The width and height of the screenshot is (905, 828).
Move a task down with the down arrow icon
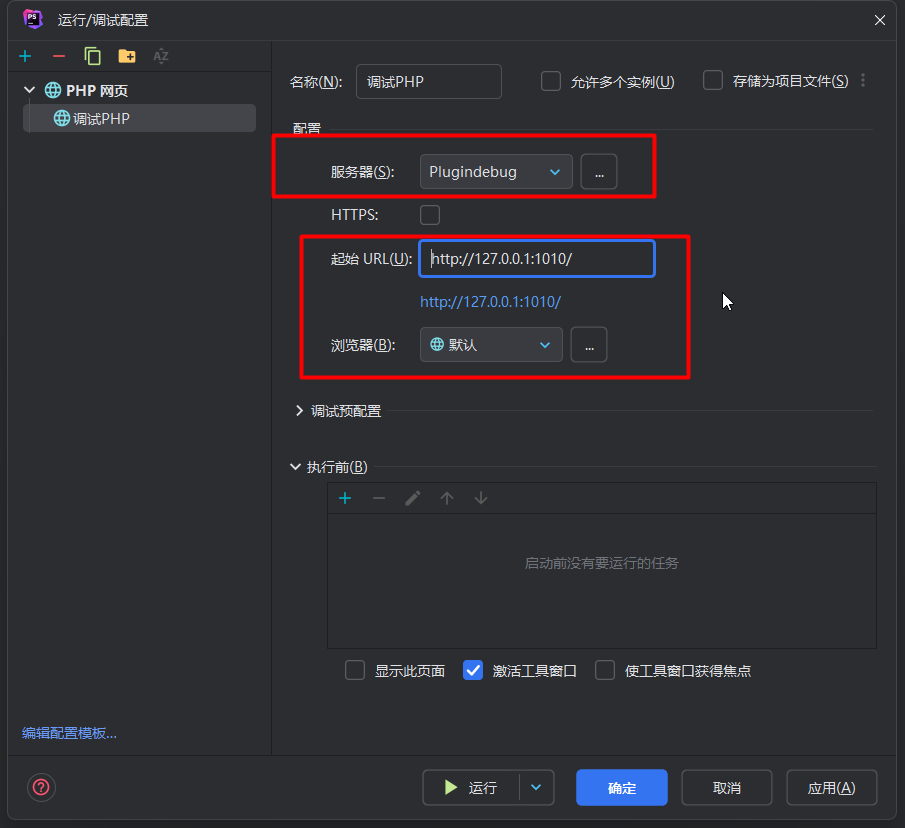pos(480,497)
